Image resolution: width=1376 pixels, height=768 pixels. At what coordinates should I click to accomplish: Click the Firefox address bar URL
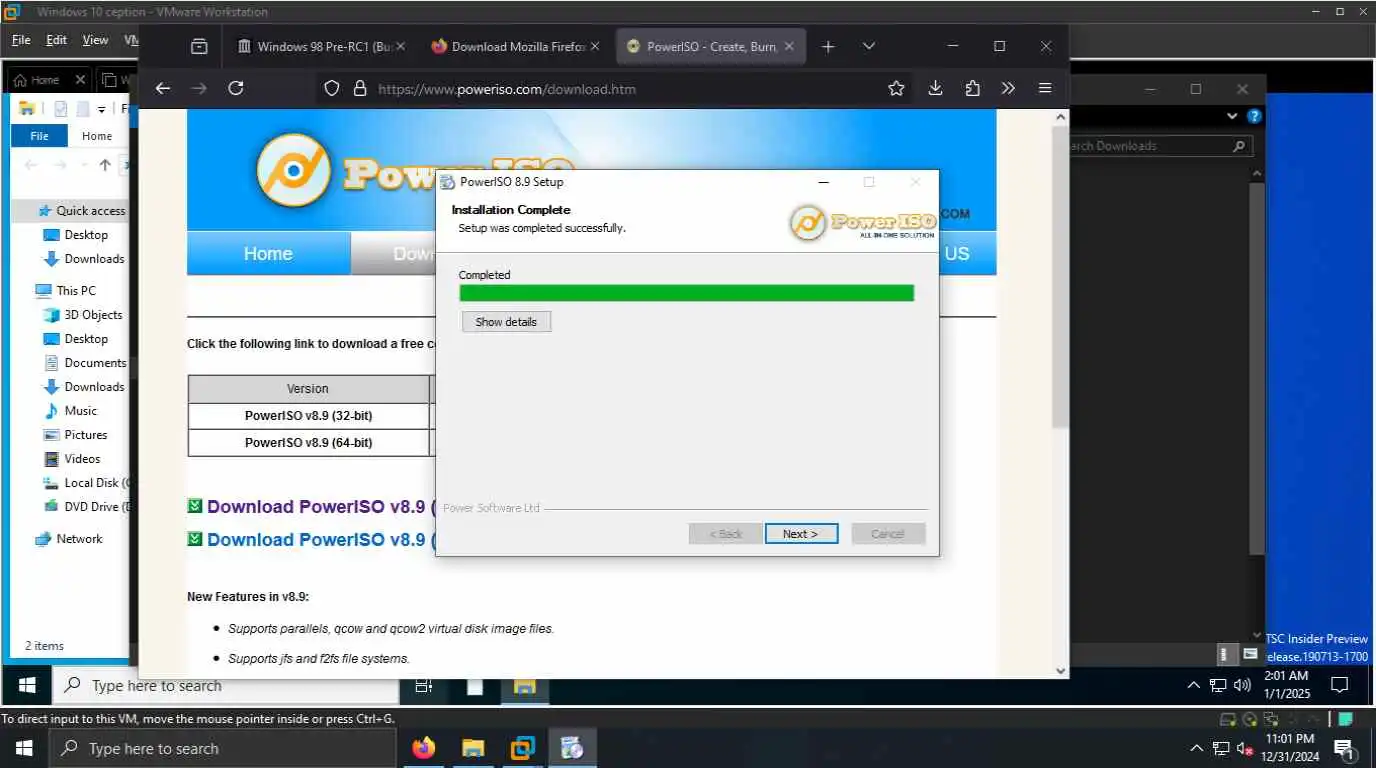click(507, 89)
